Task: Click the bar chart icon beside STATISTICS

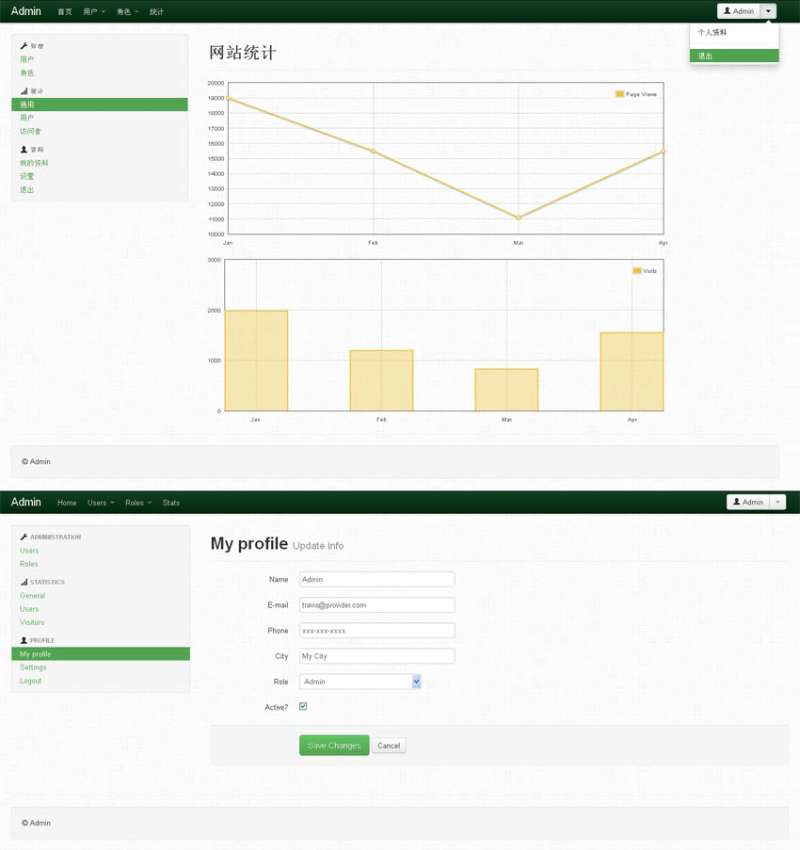Action: (24, 582)
